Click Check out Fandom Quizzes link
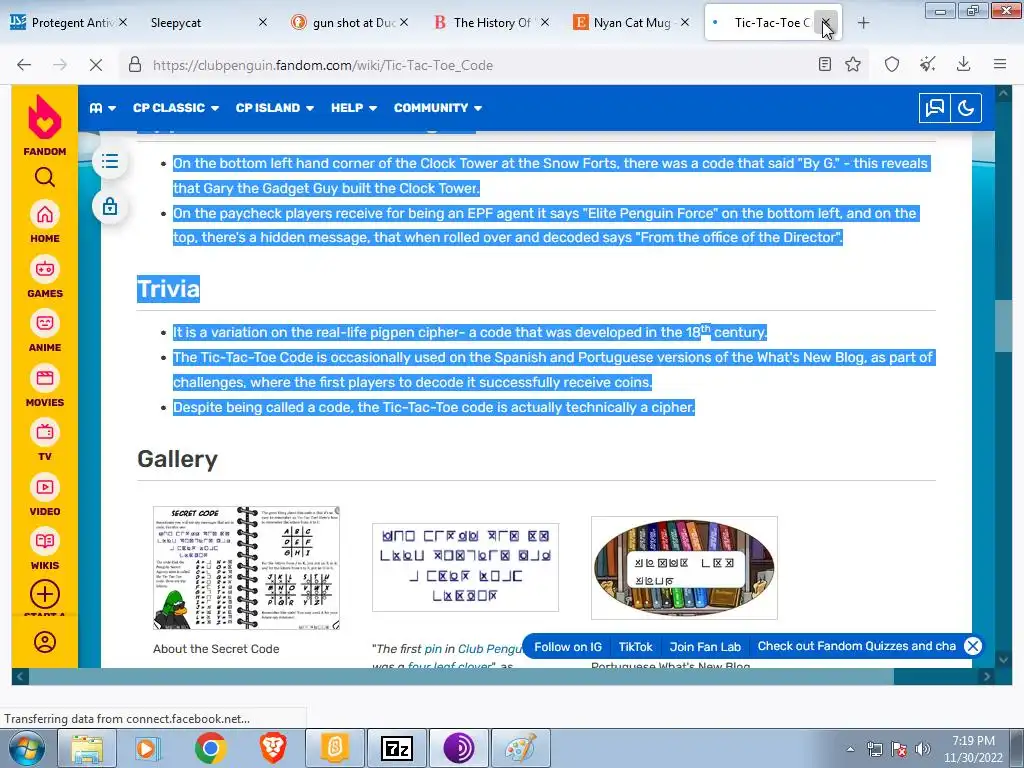1024x768 pixels. click(856, 646)
